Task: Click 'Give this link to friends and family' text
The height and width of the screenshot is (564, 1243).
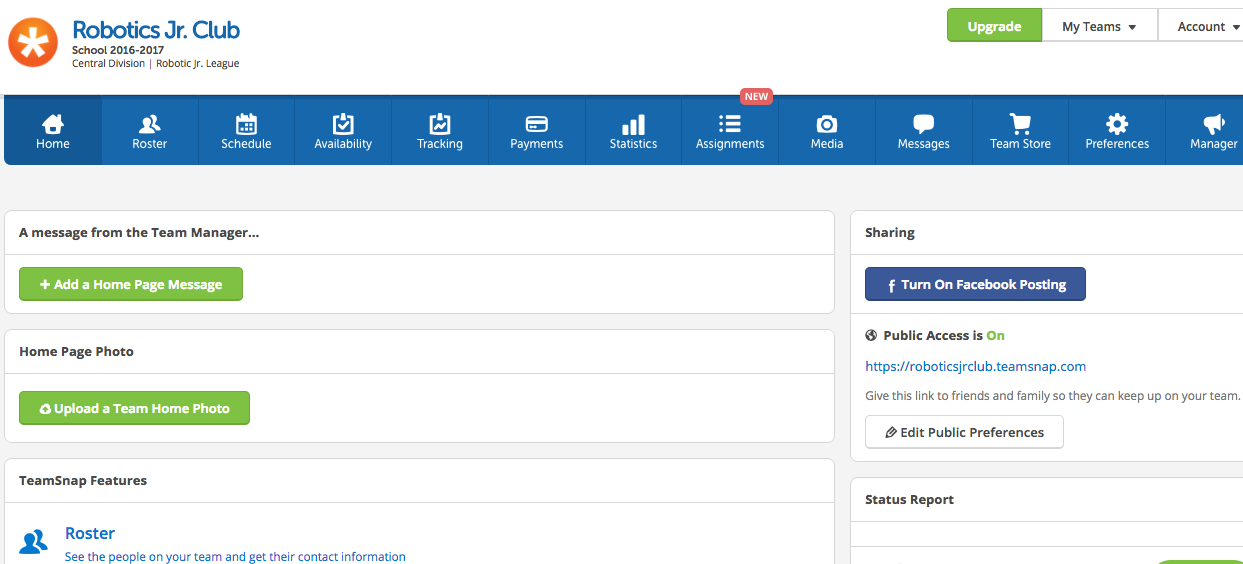Action: pyautogui.click(x=1052, y=396)
